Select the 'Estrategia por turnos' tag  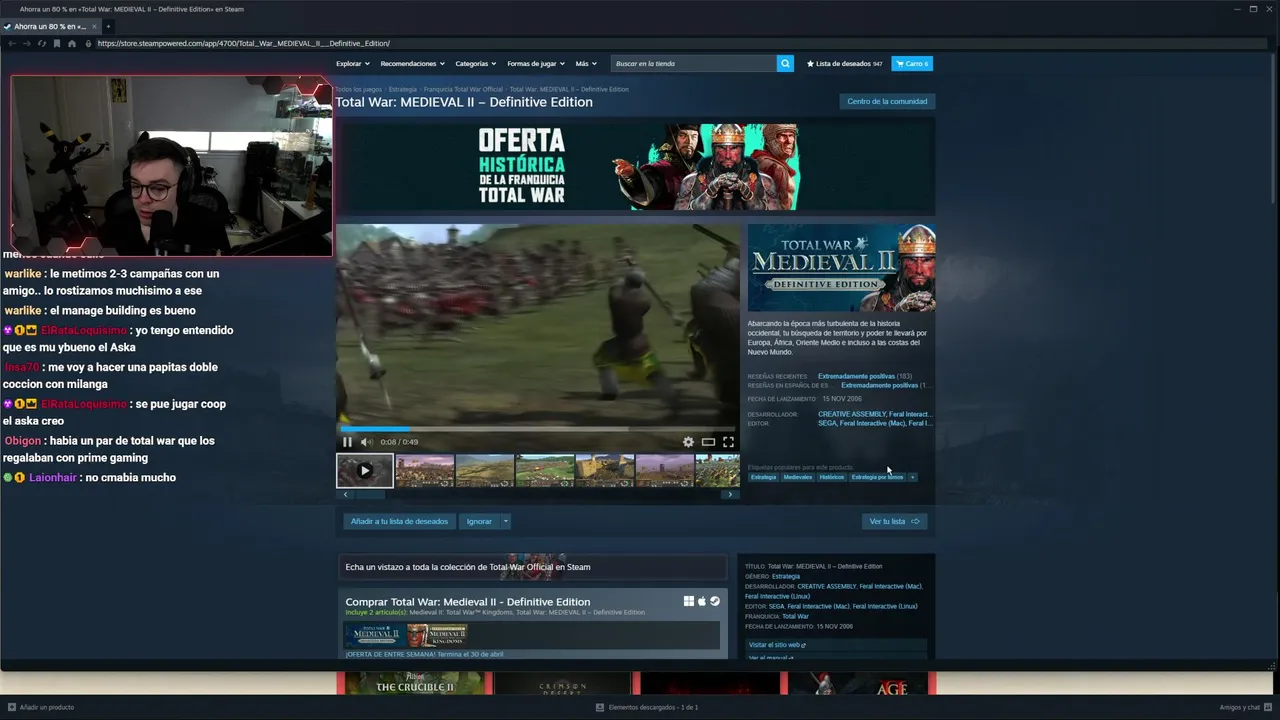pyautogui.click(x=877, y=477)
